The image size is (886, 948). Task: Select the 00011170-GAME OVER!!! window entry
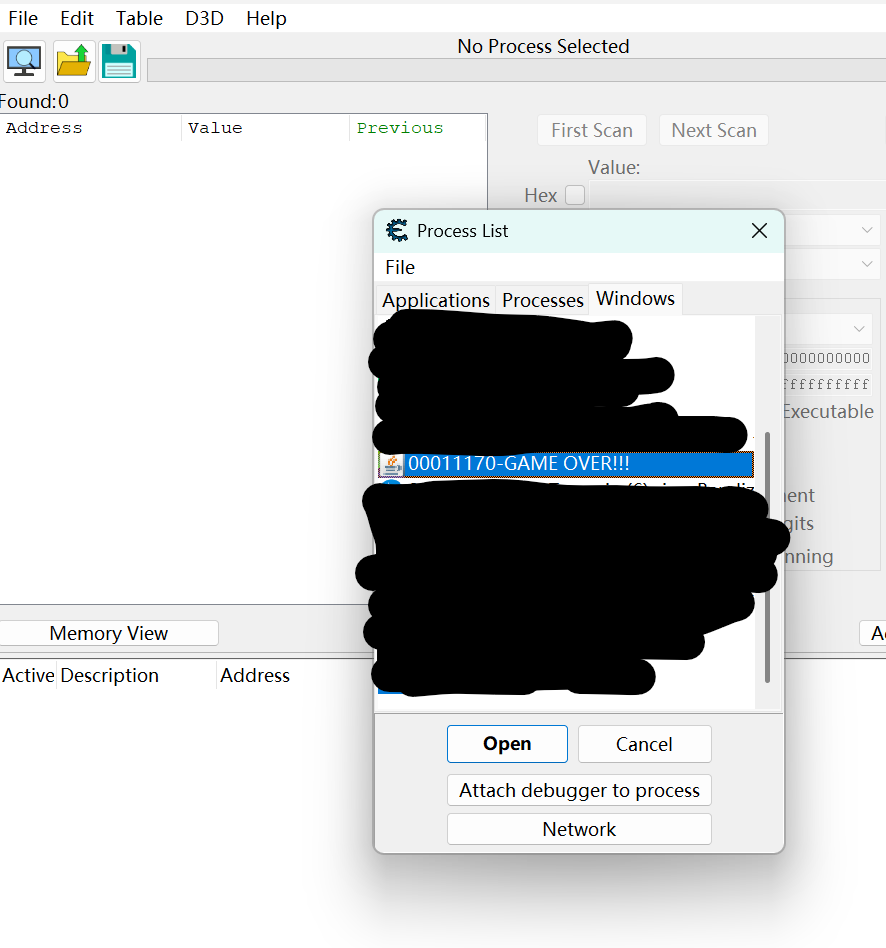coord(578,464)
